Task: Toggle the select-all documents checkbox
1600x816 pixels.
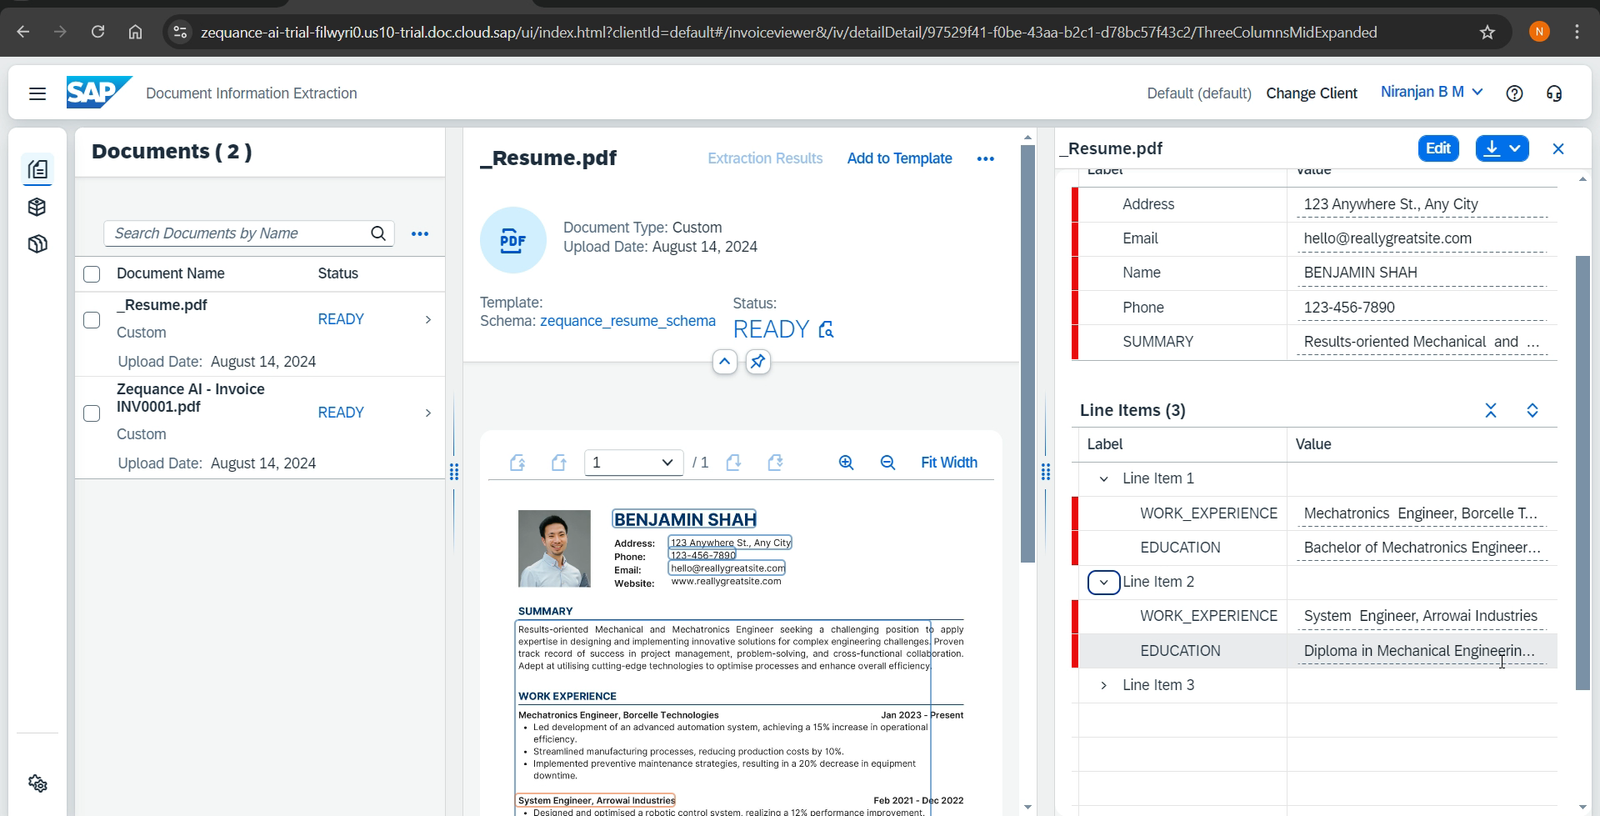Action: click(x=92, y=274)
